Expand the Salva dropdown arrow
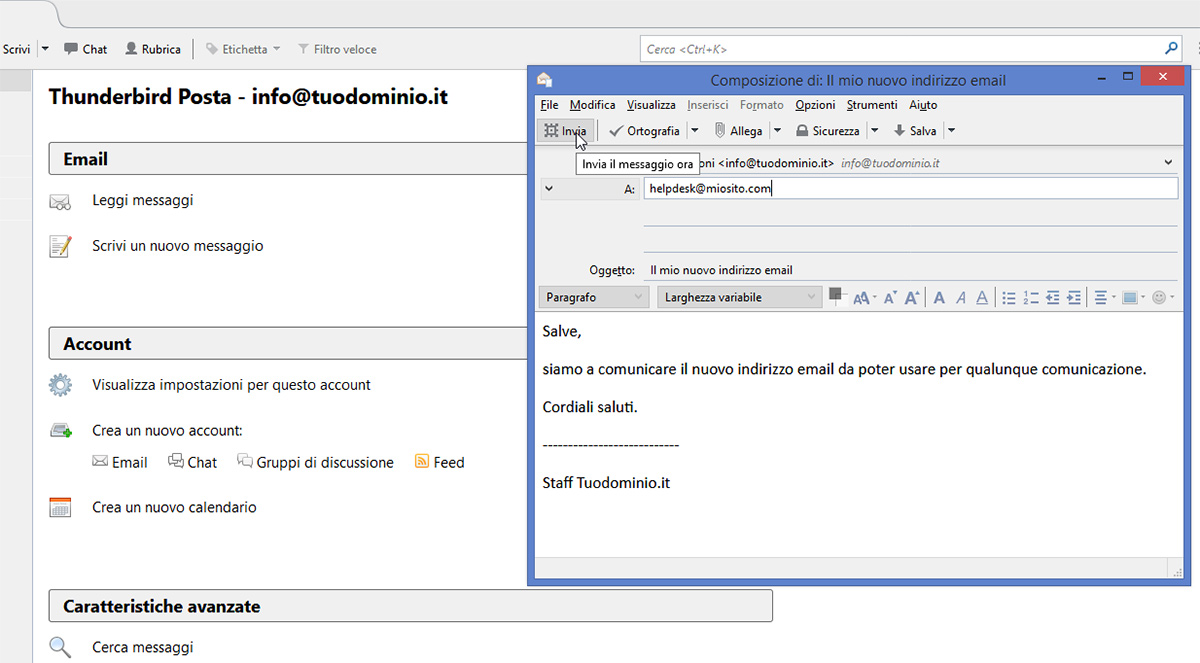 (x=951, y=131)
